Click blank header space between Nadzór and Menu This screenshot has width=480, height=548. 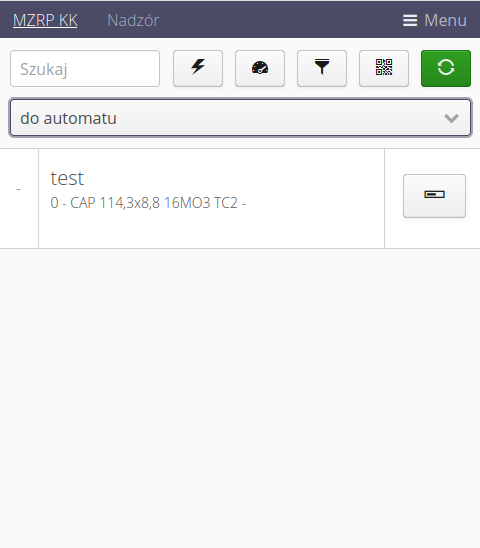(280, 20)
